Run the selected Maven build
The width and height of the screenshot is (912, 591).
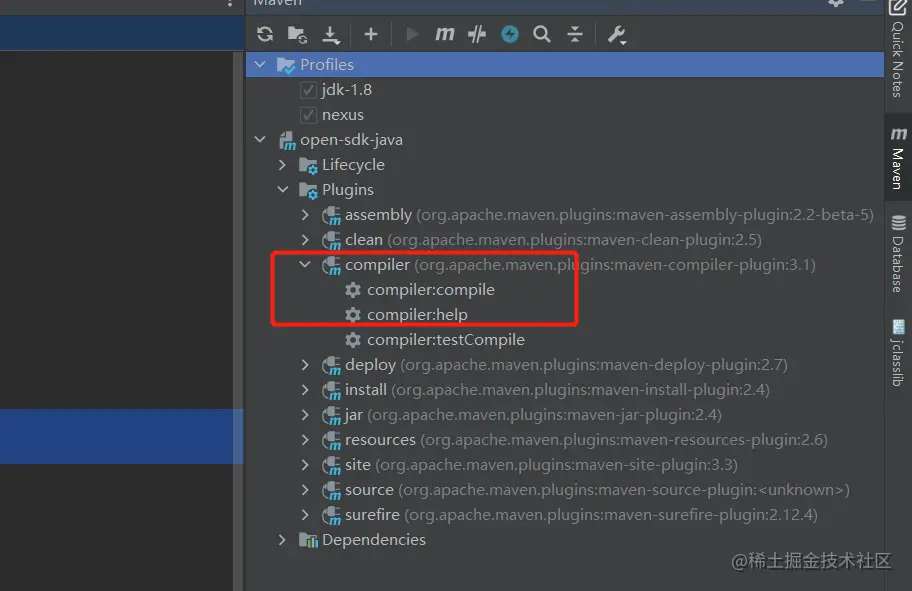click(412, 34)
